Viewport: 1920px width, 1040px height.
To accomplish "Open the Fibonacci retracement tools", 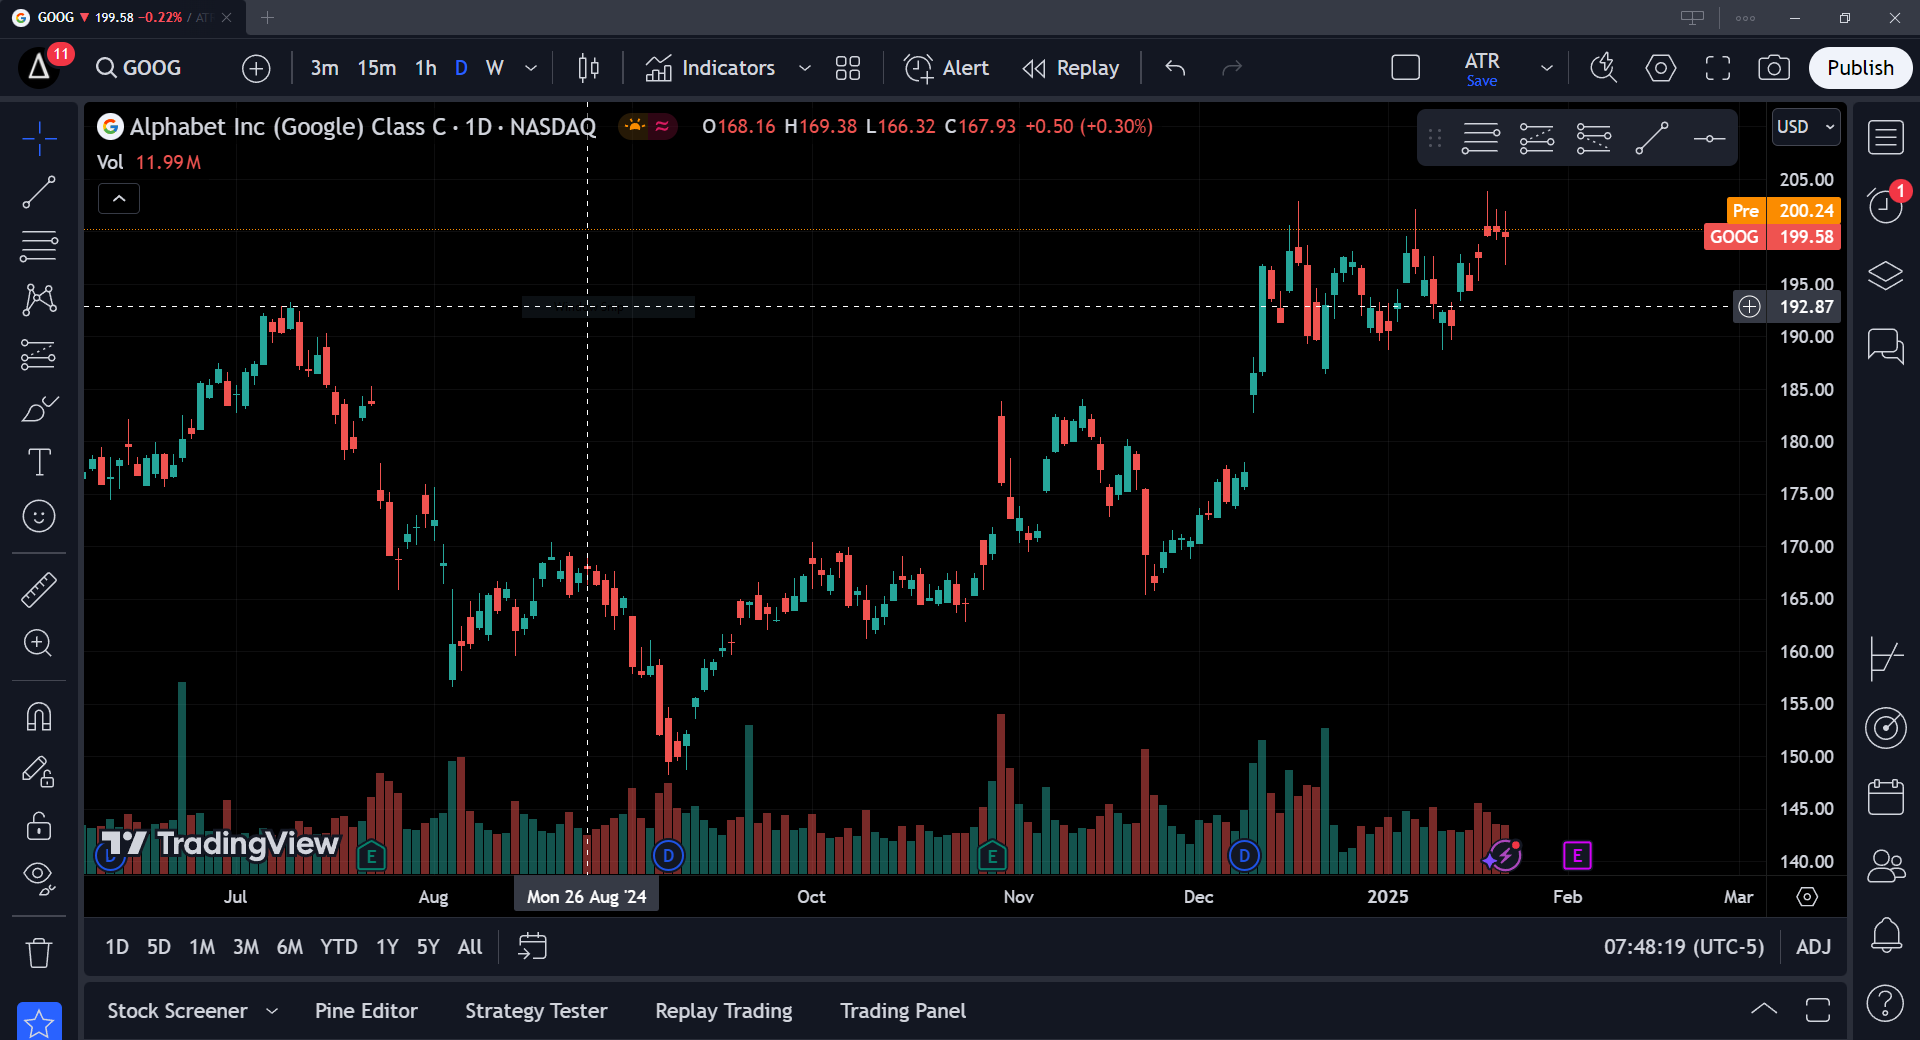I will 39,246.
